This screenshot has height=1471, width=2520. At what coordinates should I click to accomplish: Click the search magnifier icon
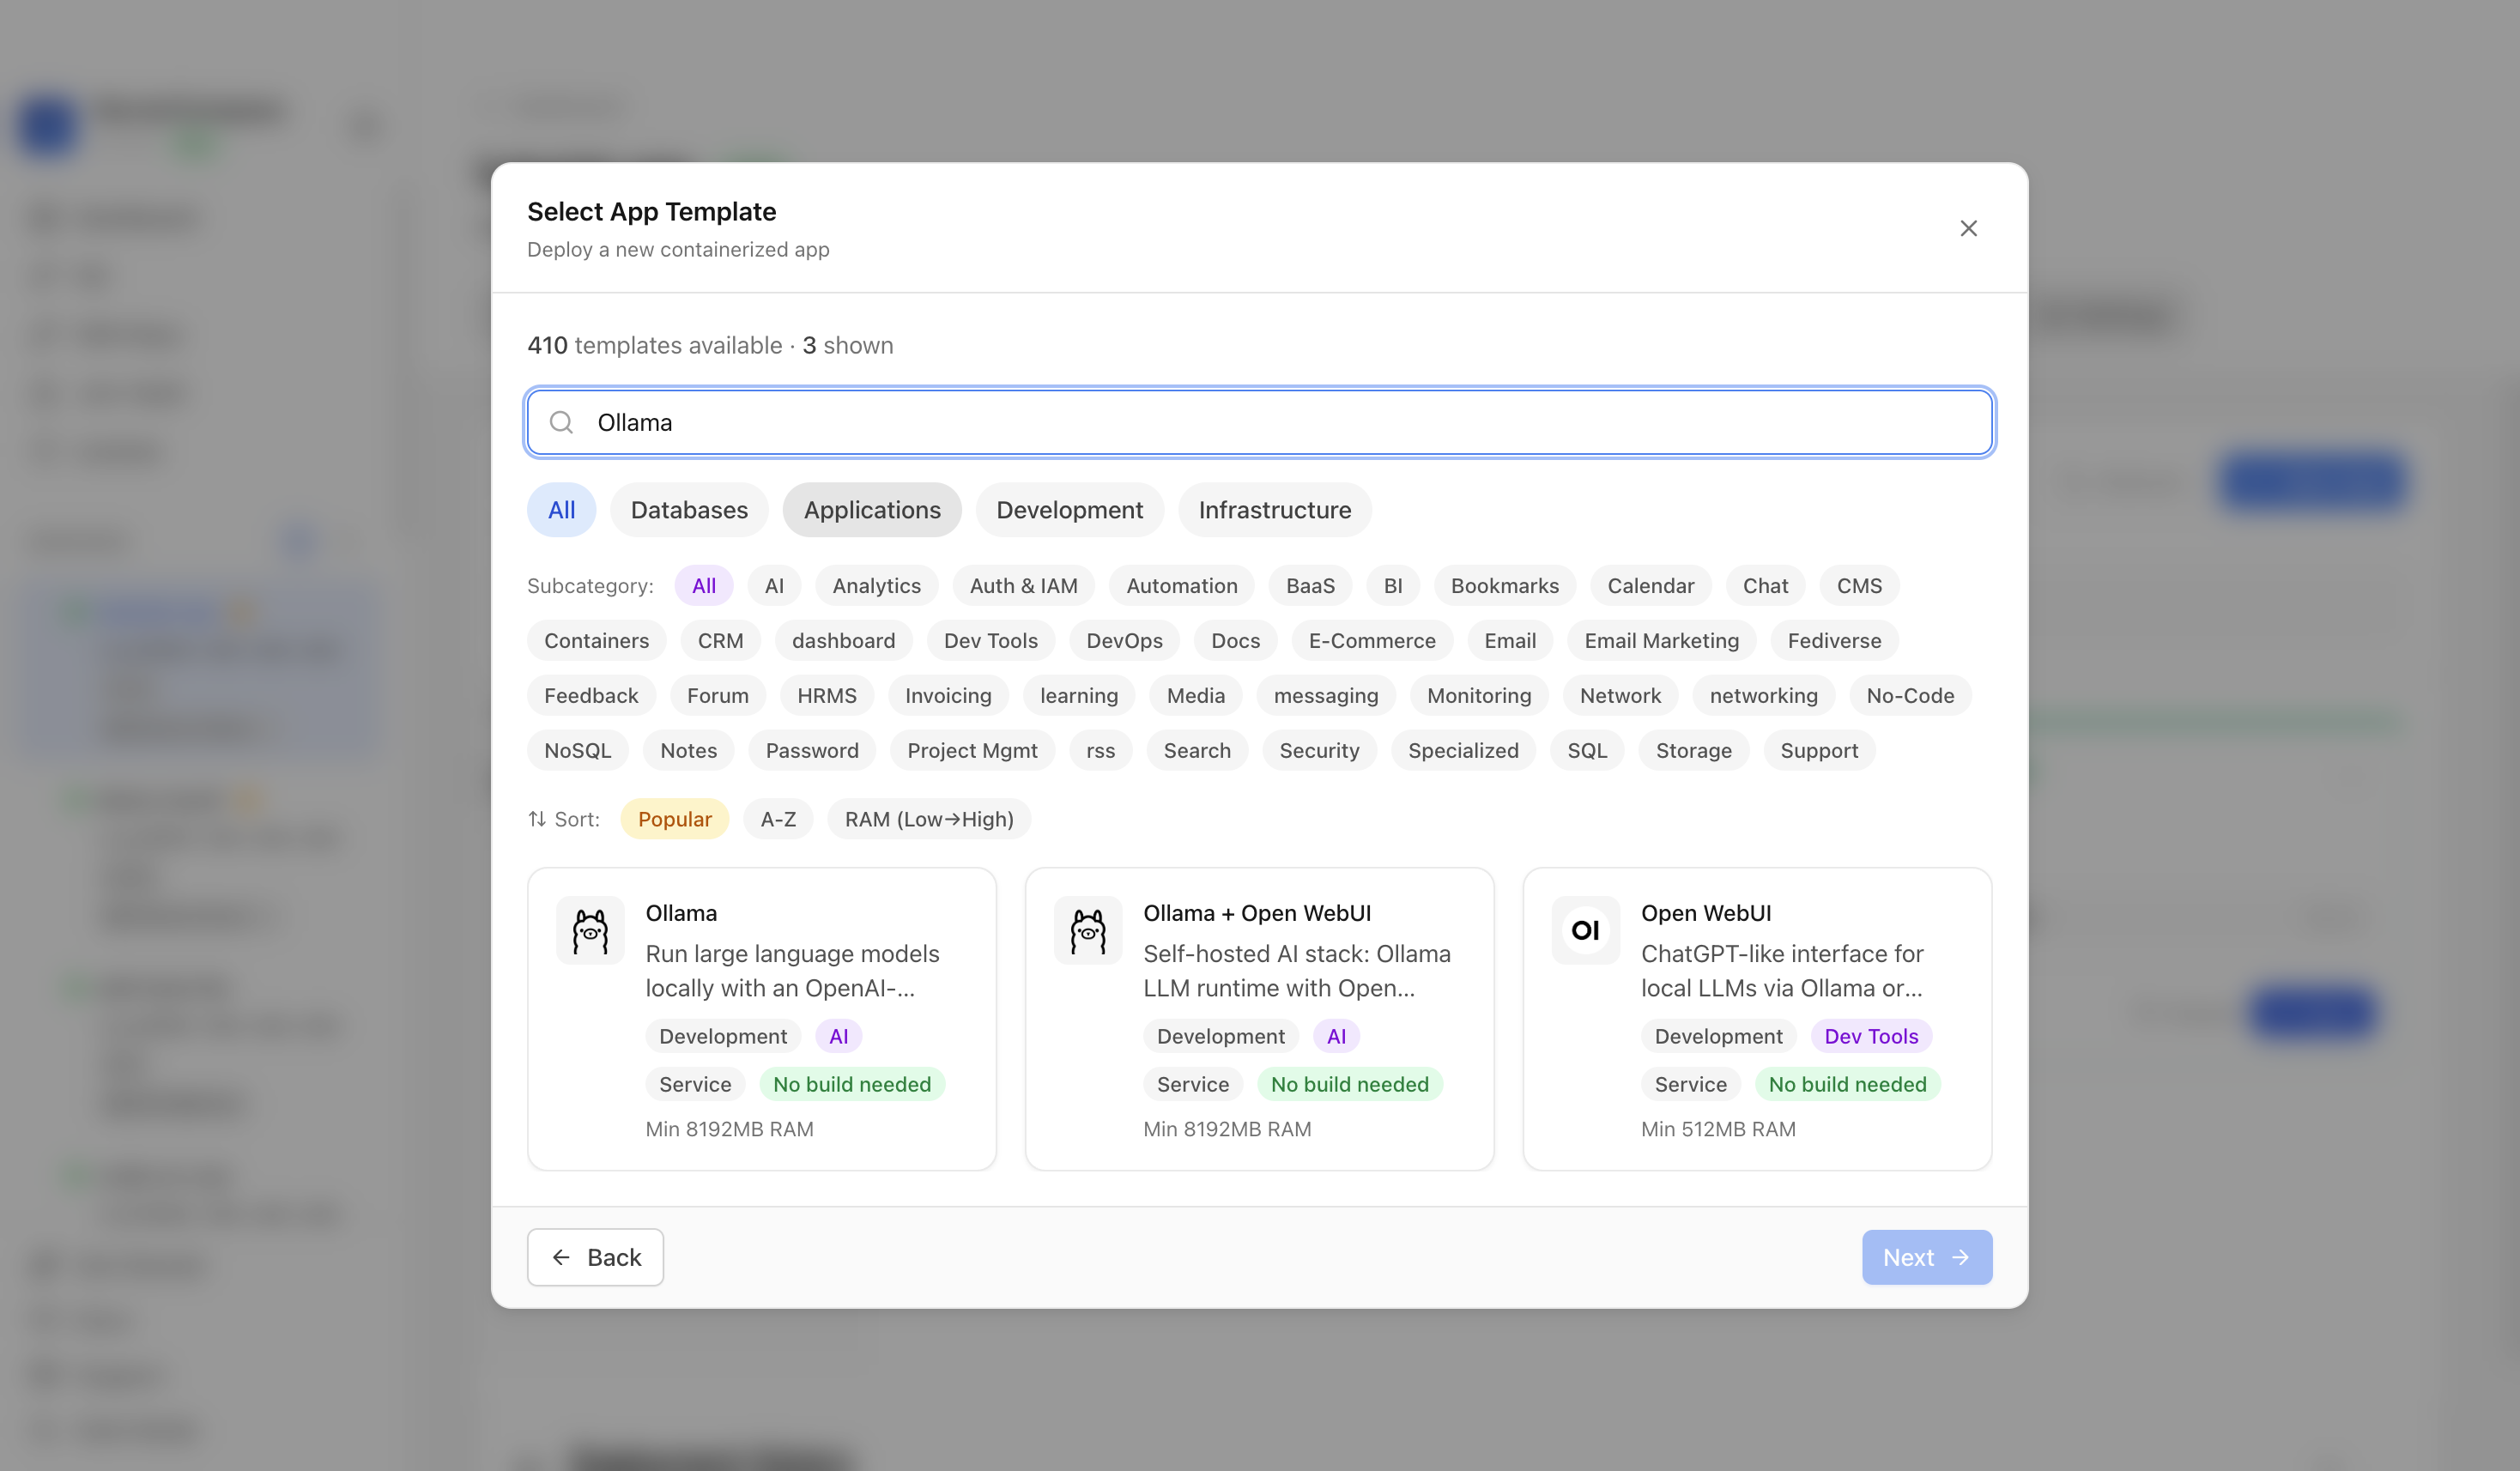pos(561,422)
